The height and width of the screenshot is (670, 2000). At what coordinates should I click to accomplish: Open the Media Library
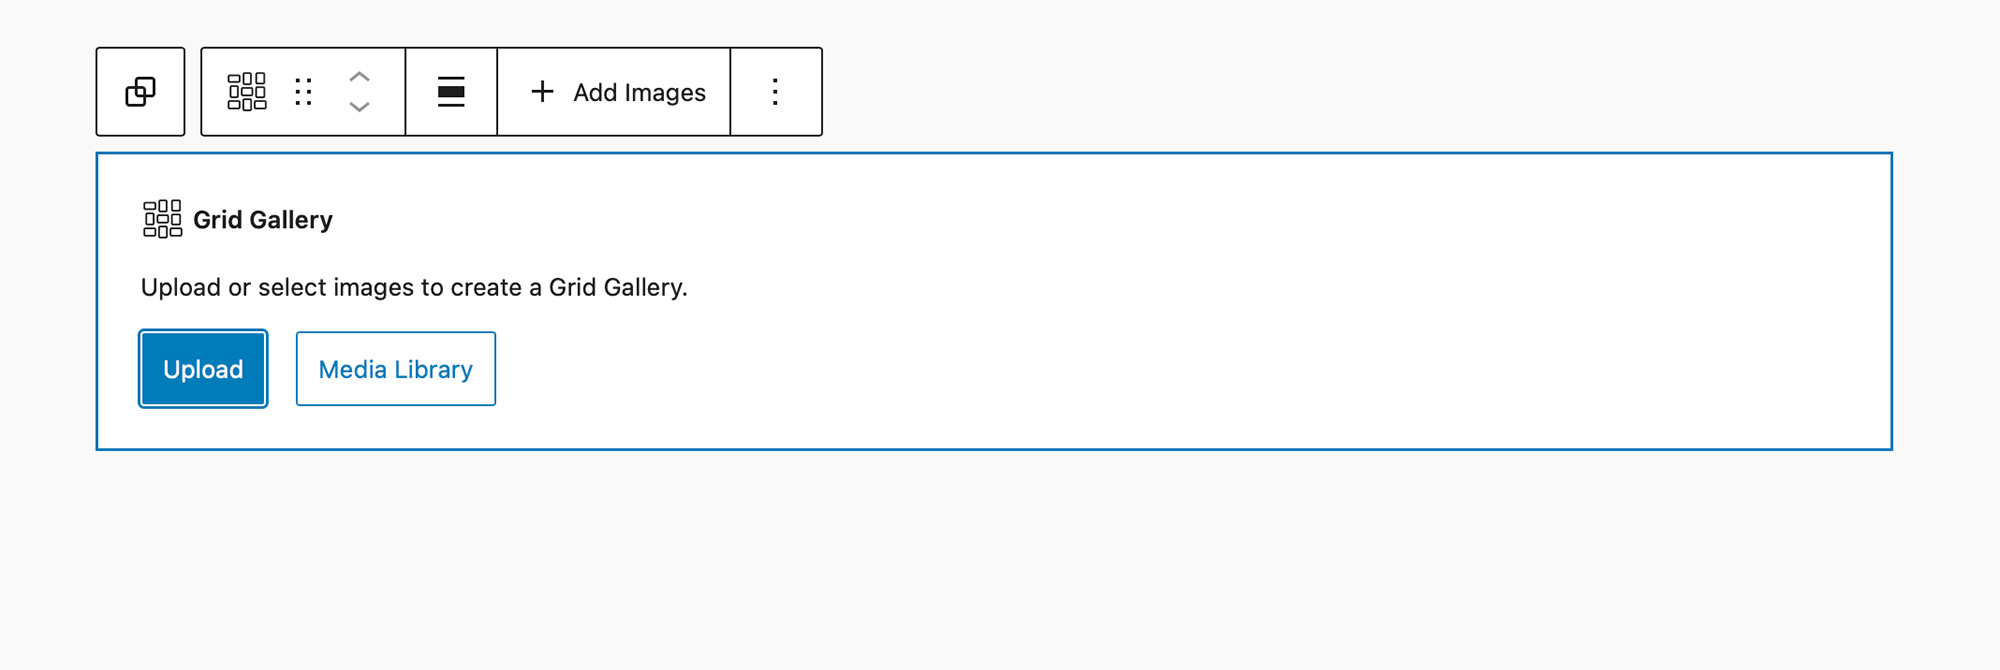pyautogui.click(x=395, y=369)
